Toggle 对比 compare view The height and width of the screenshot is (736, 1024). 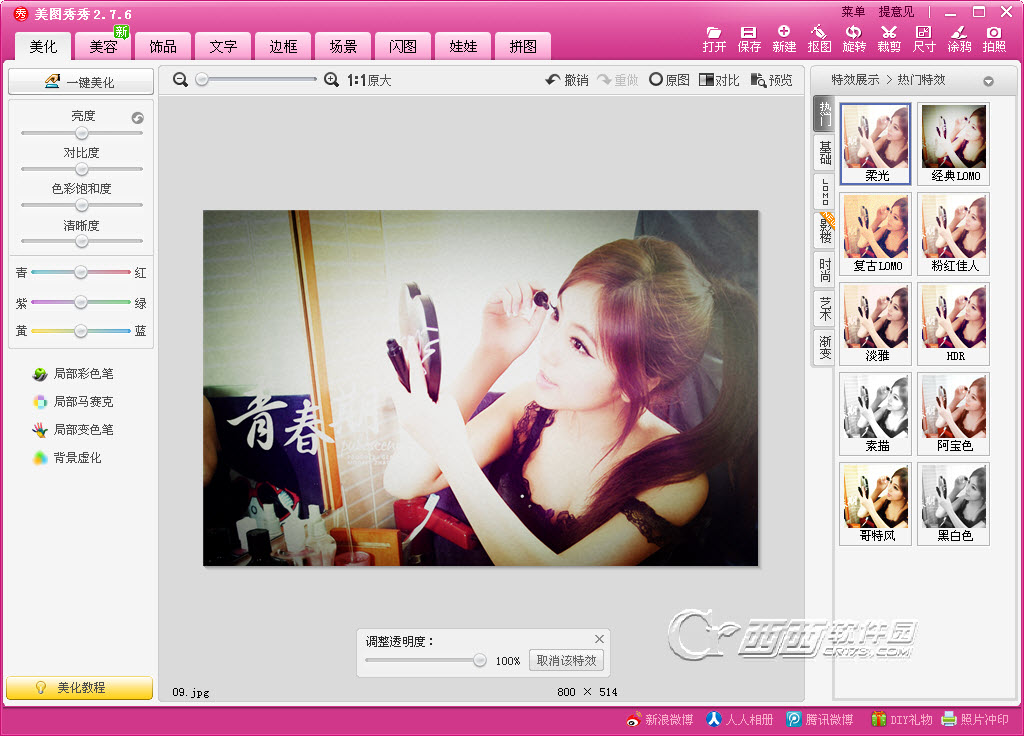[x=719, y=80]
